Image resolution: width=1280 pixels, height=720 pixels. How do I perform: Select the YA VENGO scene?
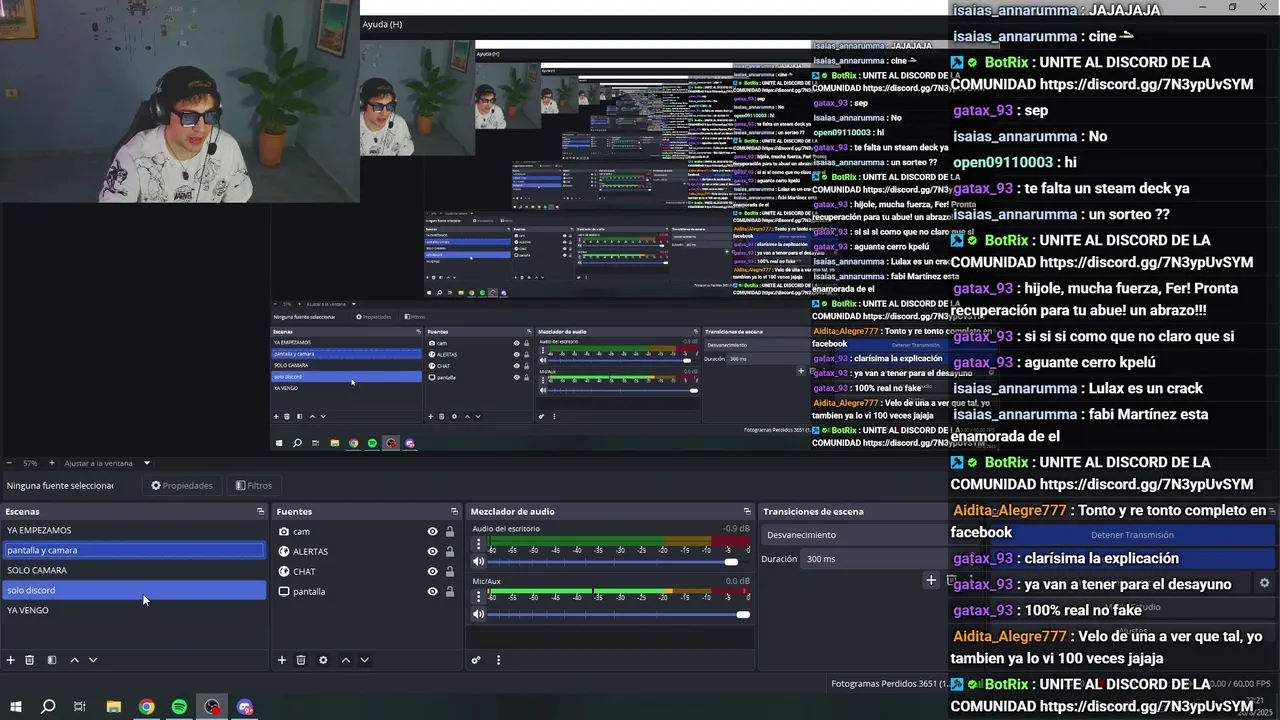click(134, 610)
